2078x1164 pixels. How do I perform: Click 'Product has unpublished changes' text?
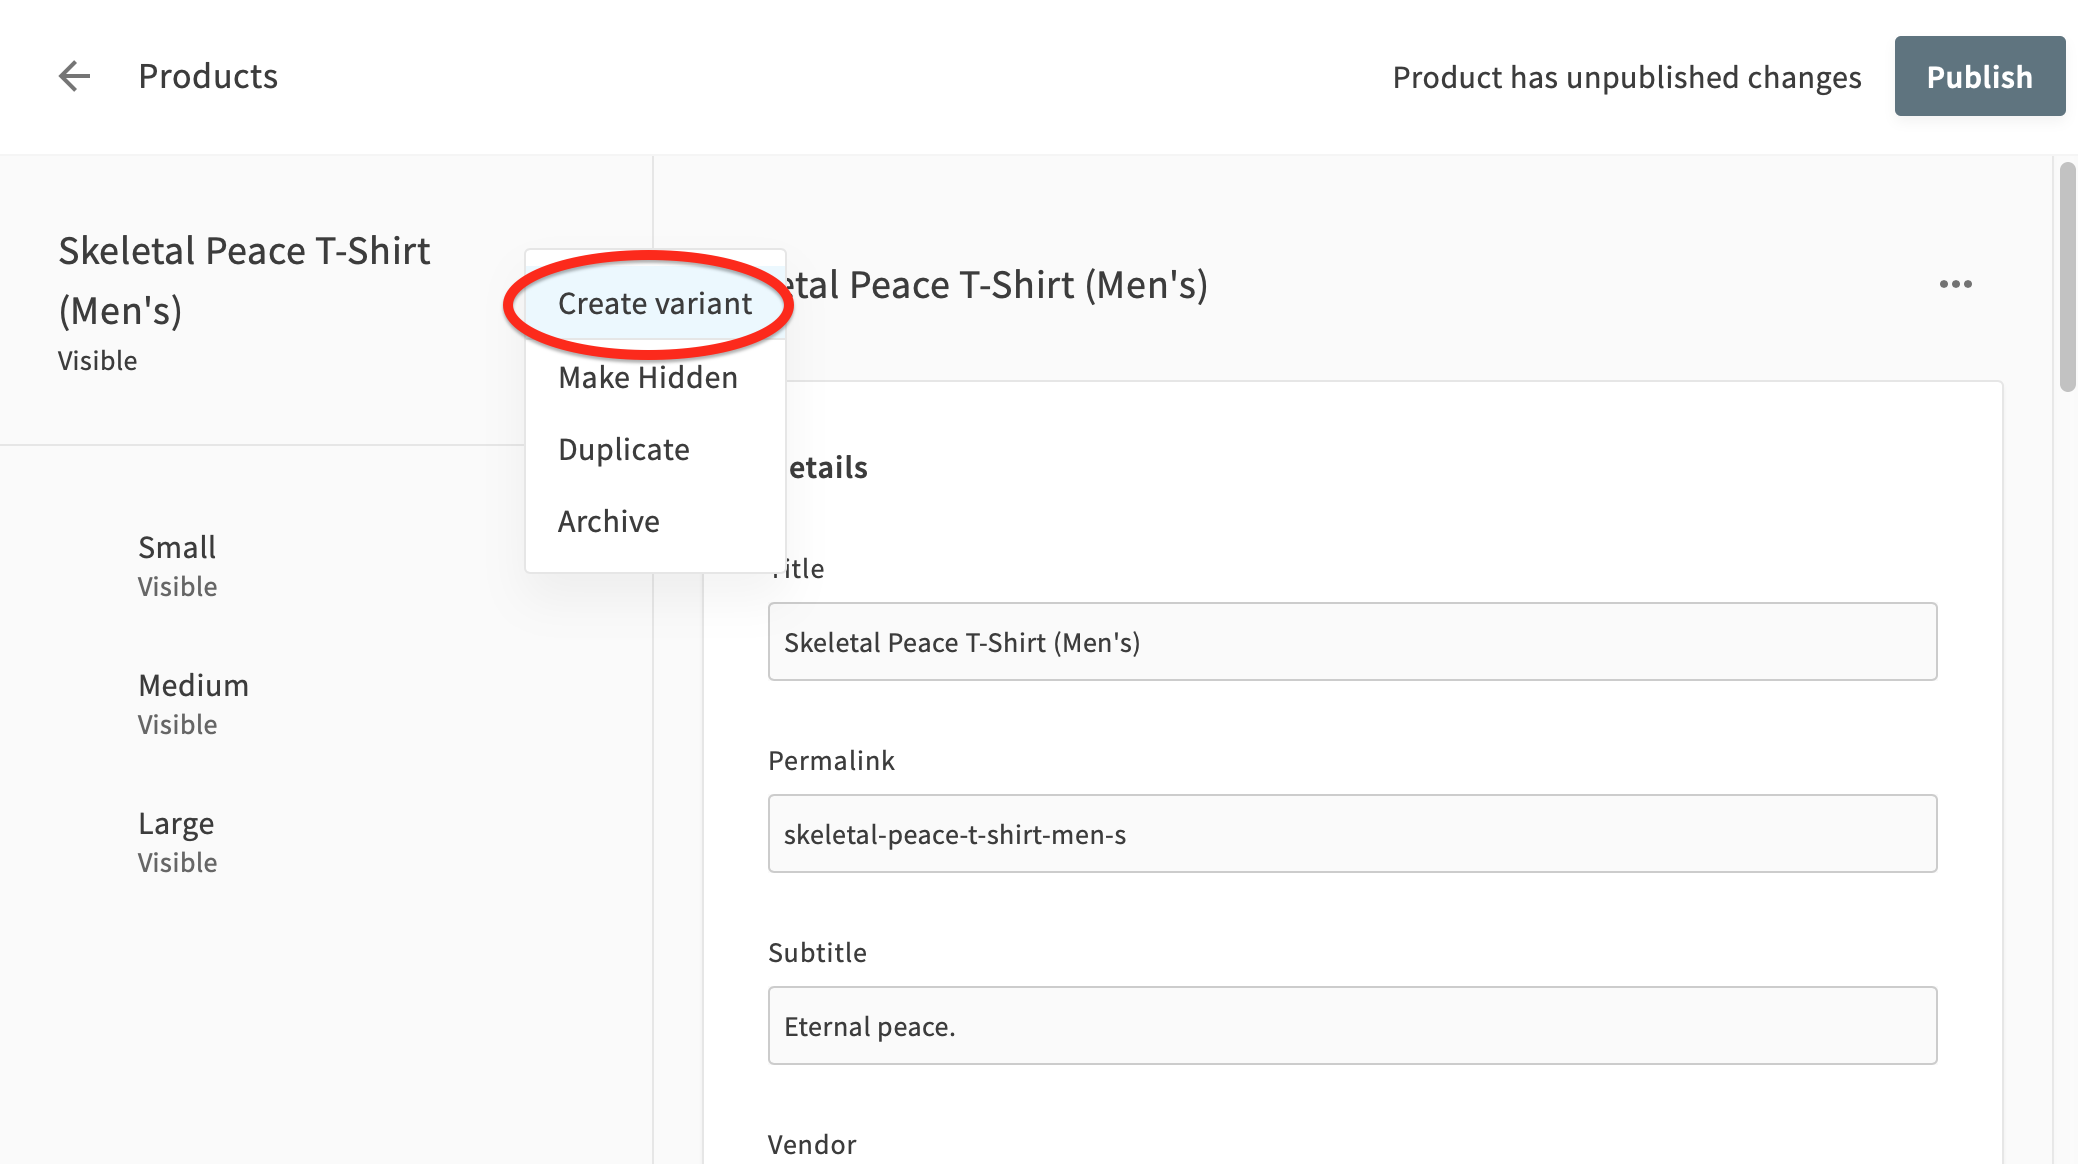coord(1627,77)
